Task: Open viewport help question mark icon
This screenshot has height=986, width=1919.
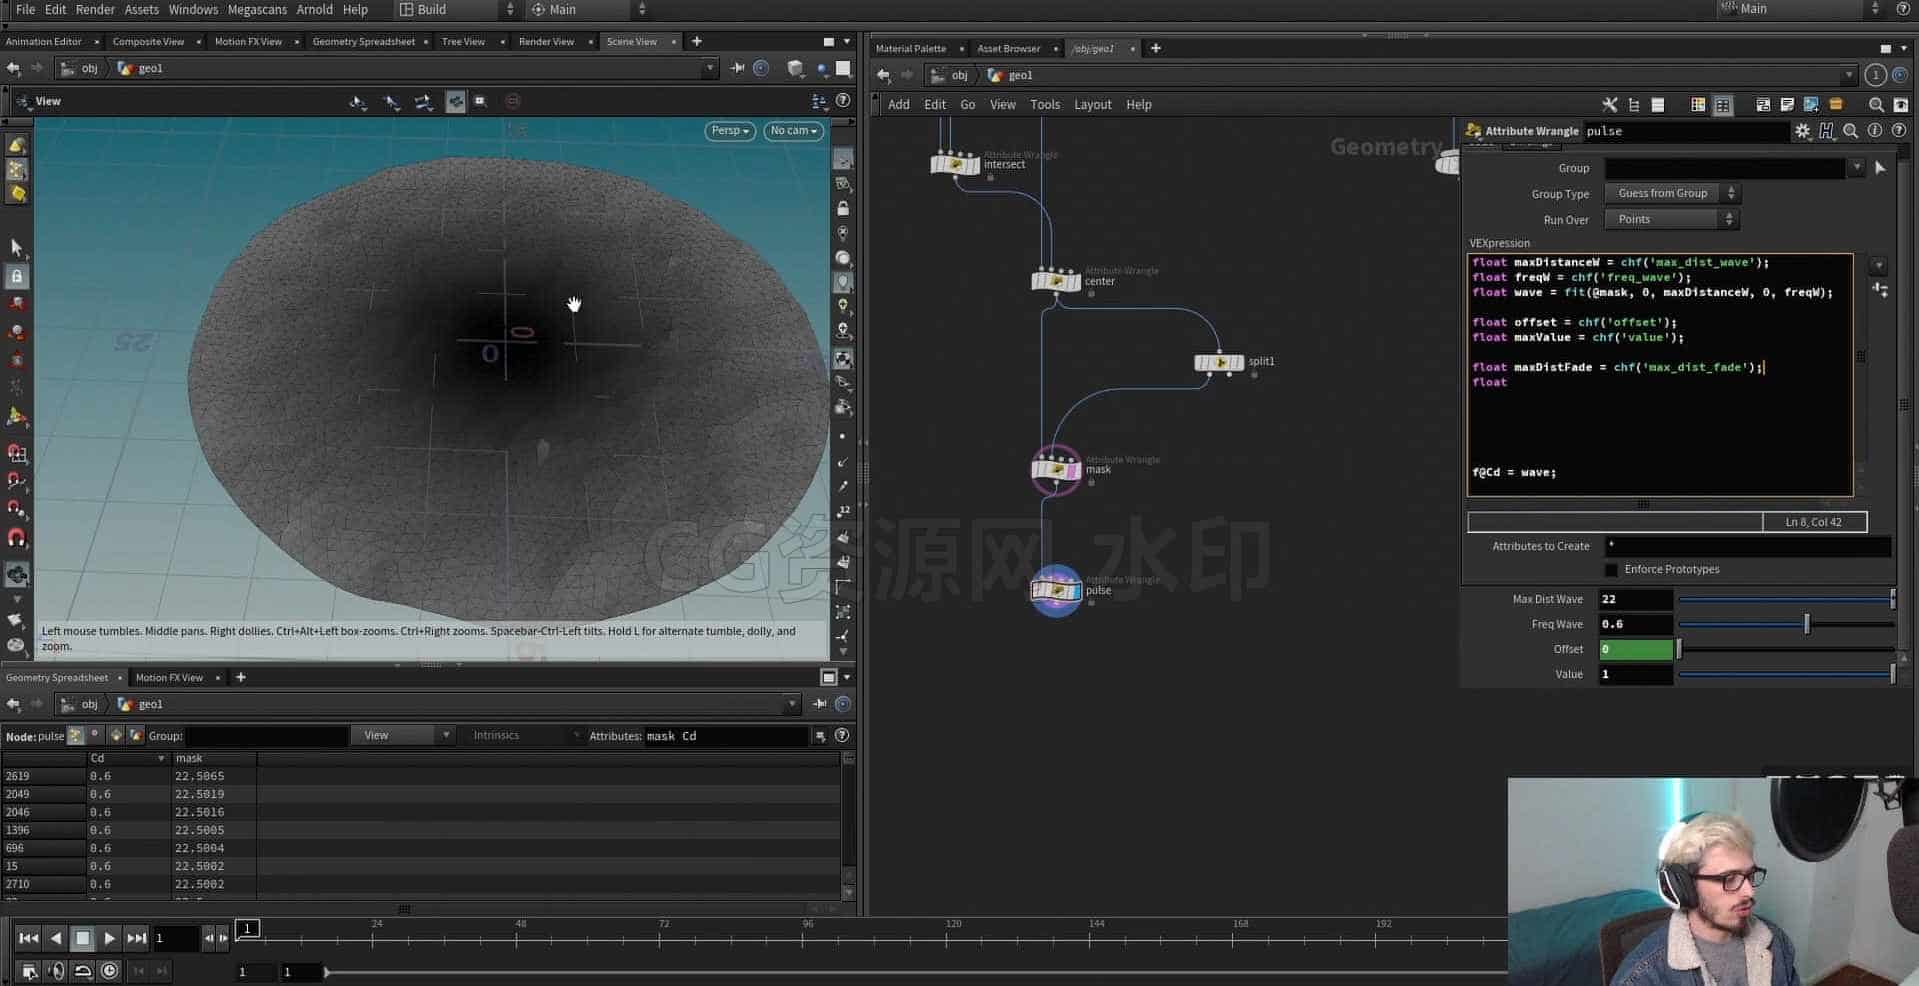Action: [843, 101]
